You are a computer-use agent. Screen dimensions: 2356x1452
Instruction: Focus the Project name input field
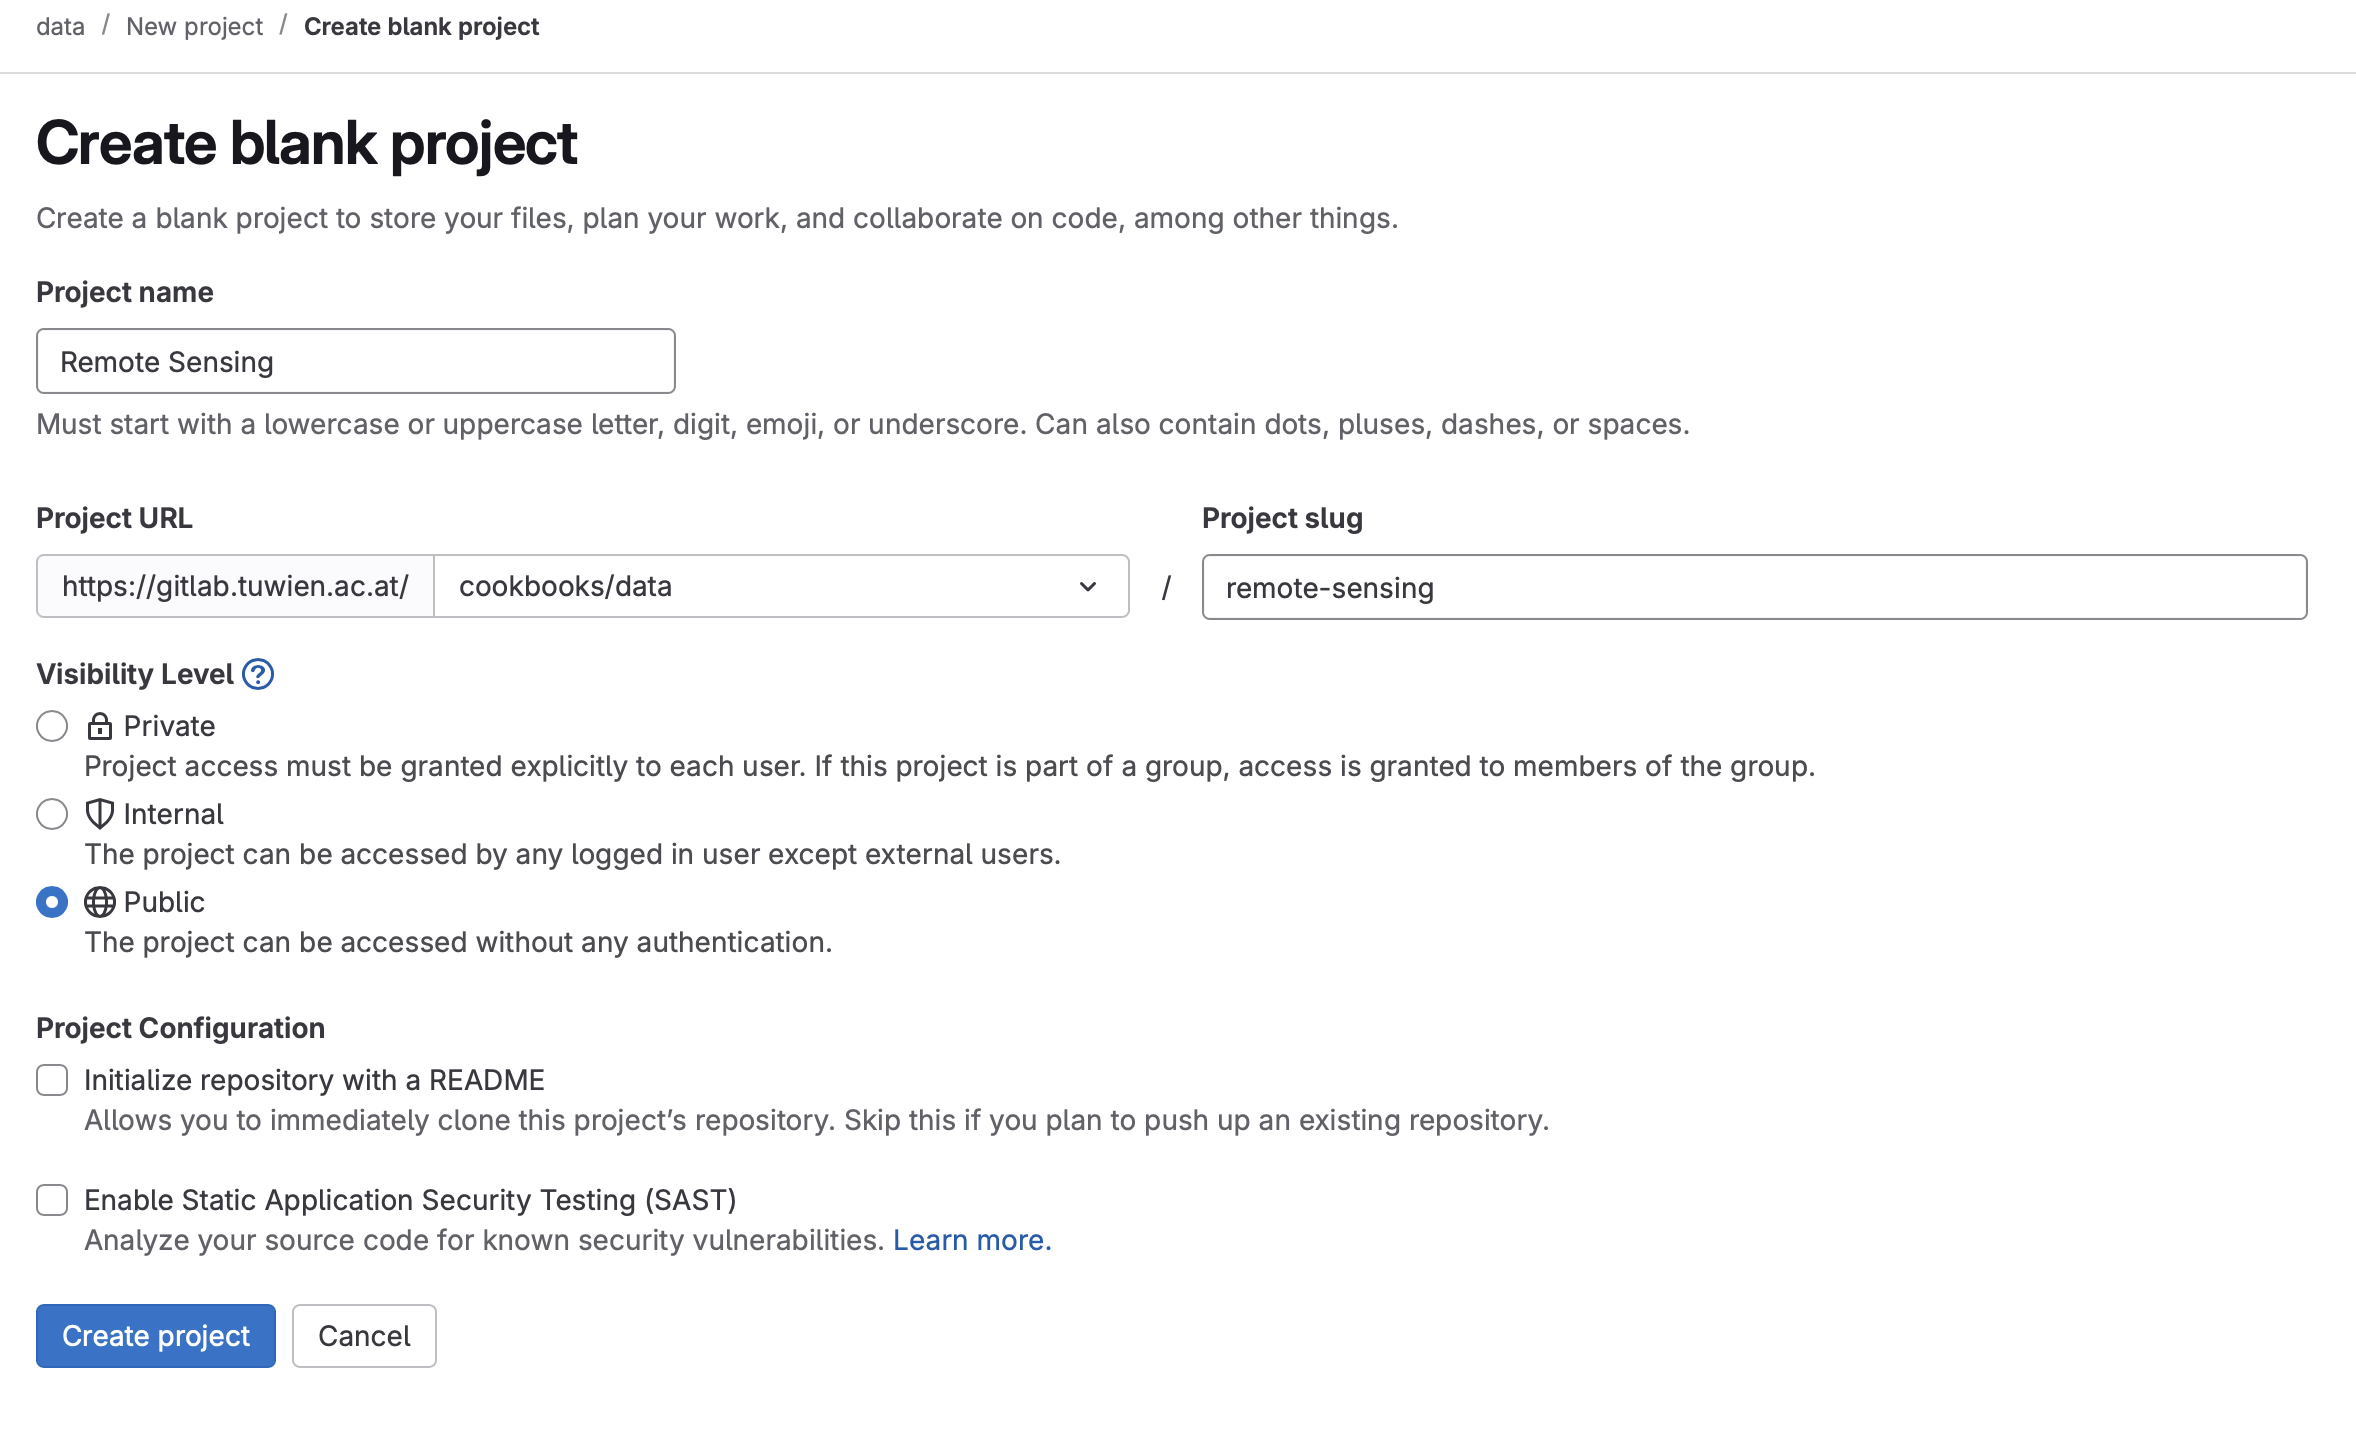point(356,361)
